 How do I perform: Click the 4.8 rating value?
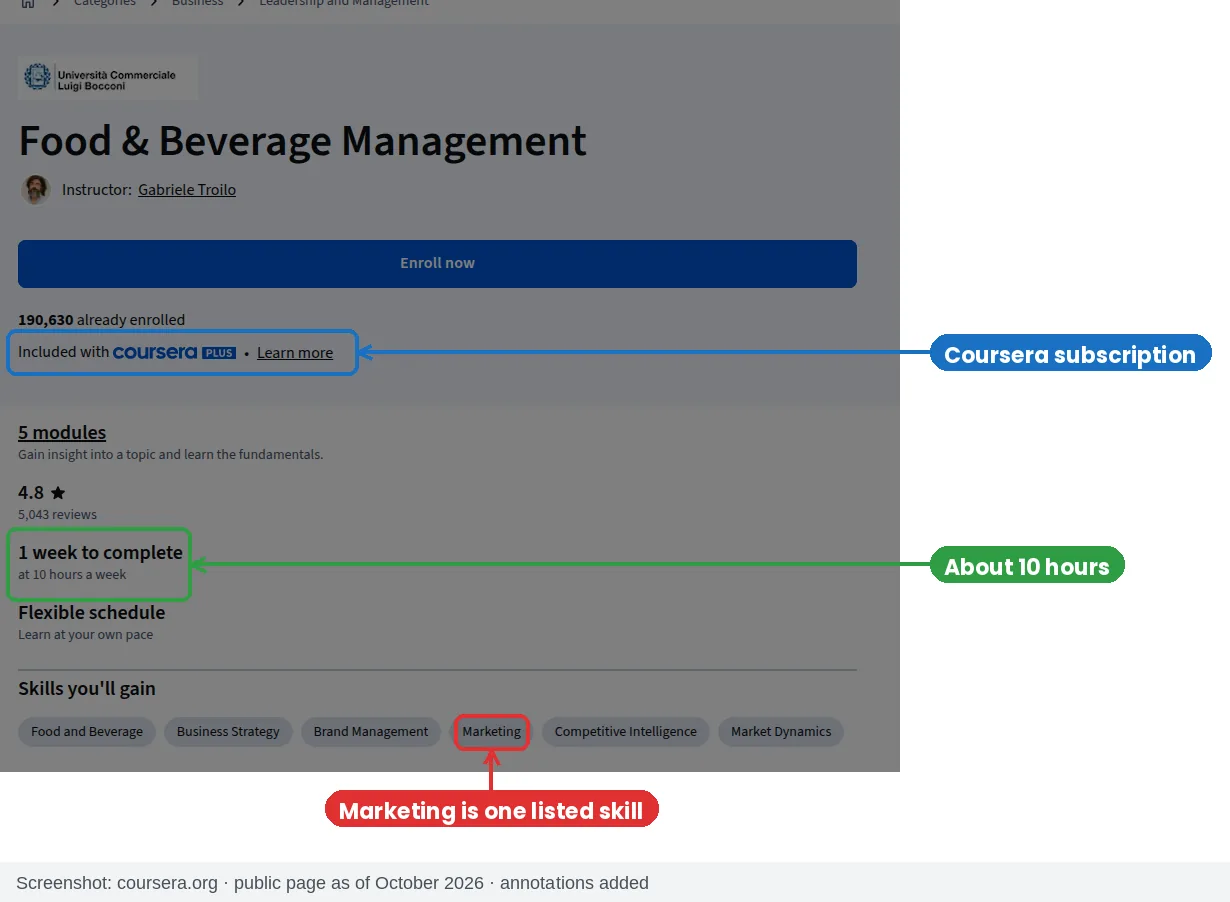coord(31,493)
